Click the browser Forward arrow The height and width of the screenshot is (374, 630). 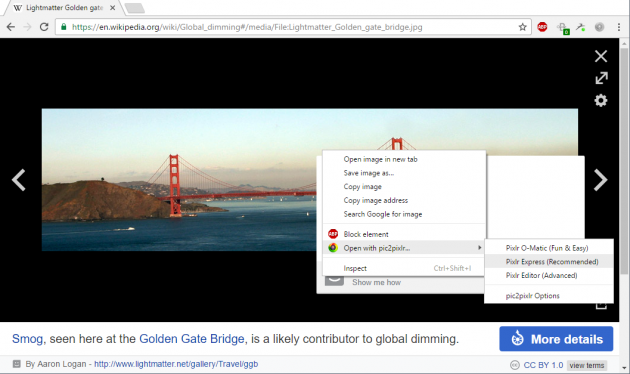[x=27, y=27]
